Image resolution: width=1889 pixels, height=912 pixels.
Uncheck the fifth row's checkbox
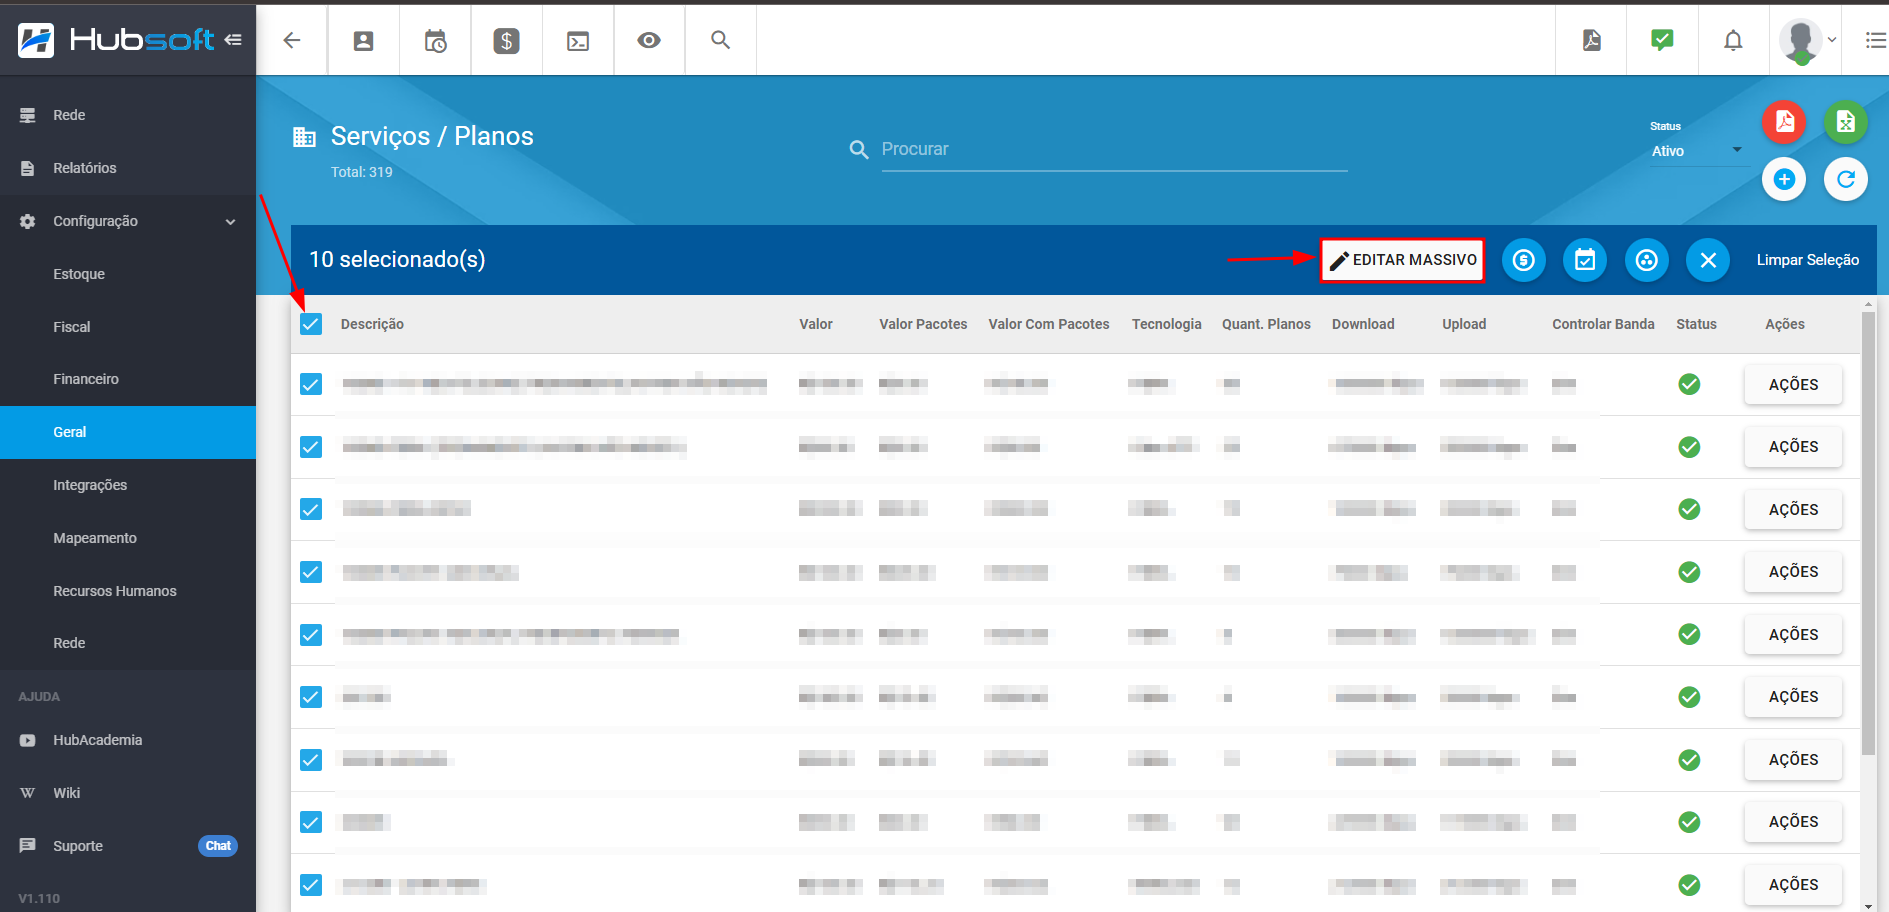pos(311,635)
